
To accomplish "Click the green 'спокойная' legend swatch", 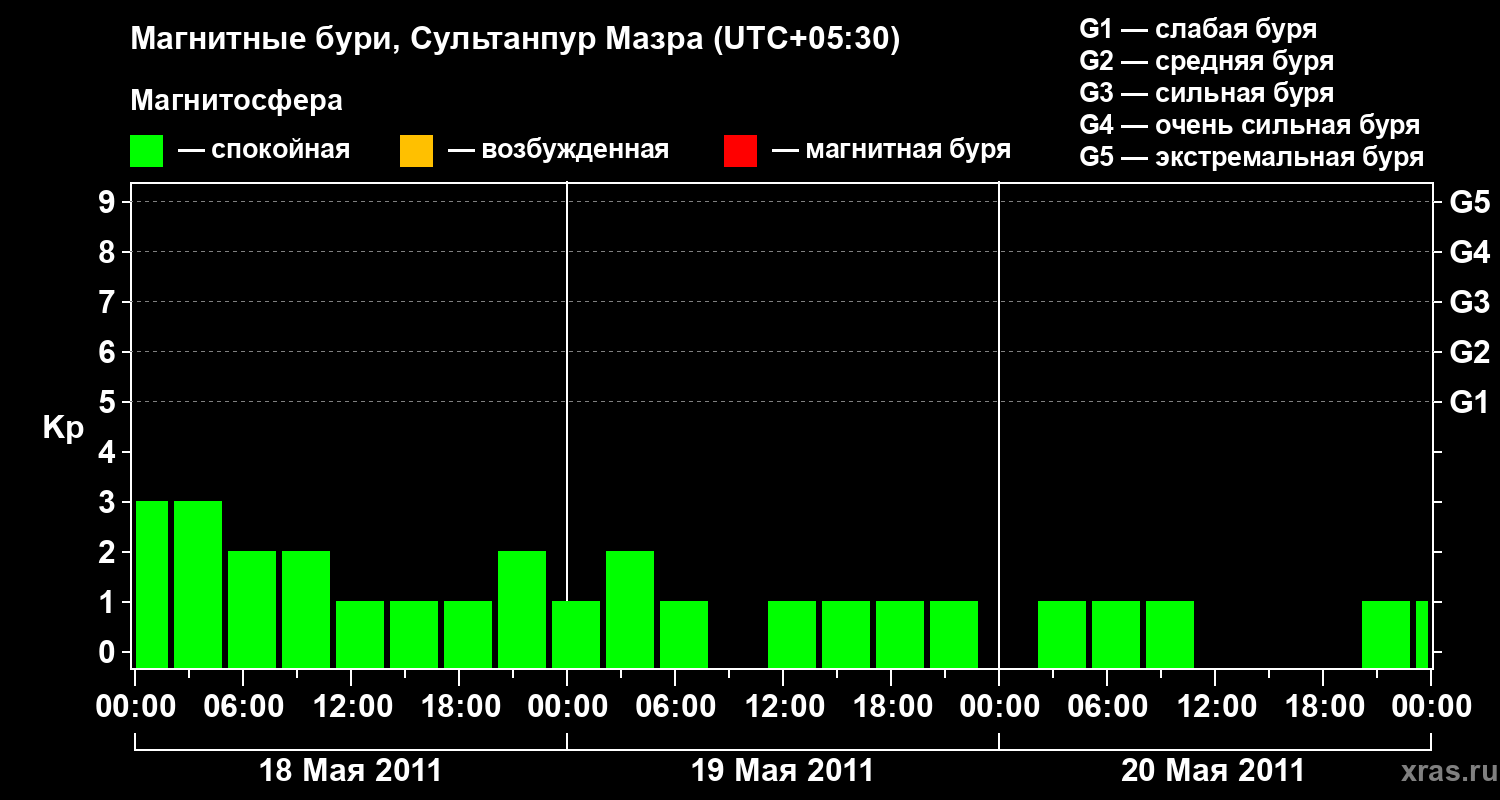I will pyautogui.click(x=147, y=151).
